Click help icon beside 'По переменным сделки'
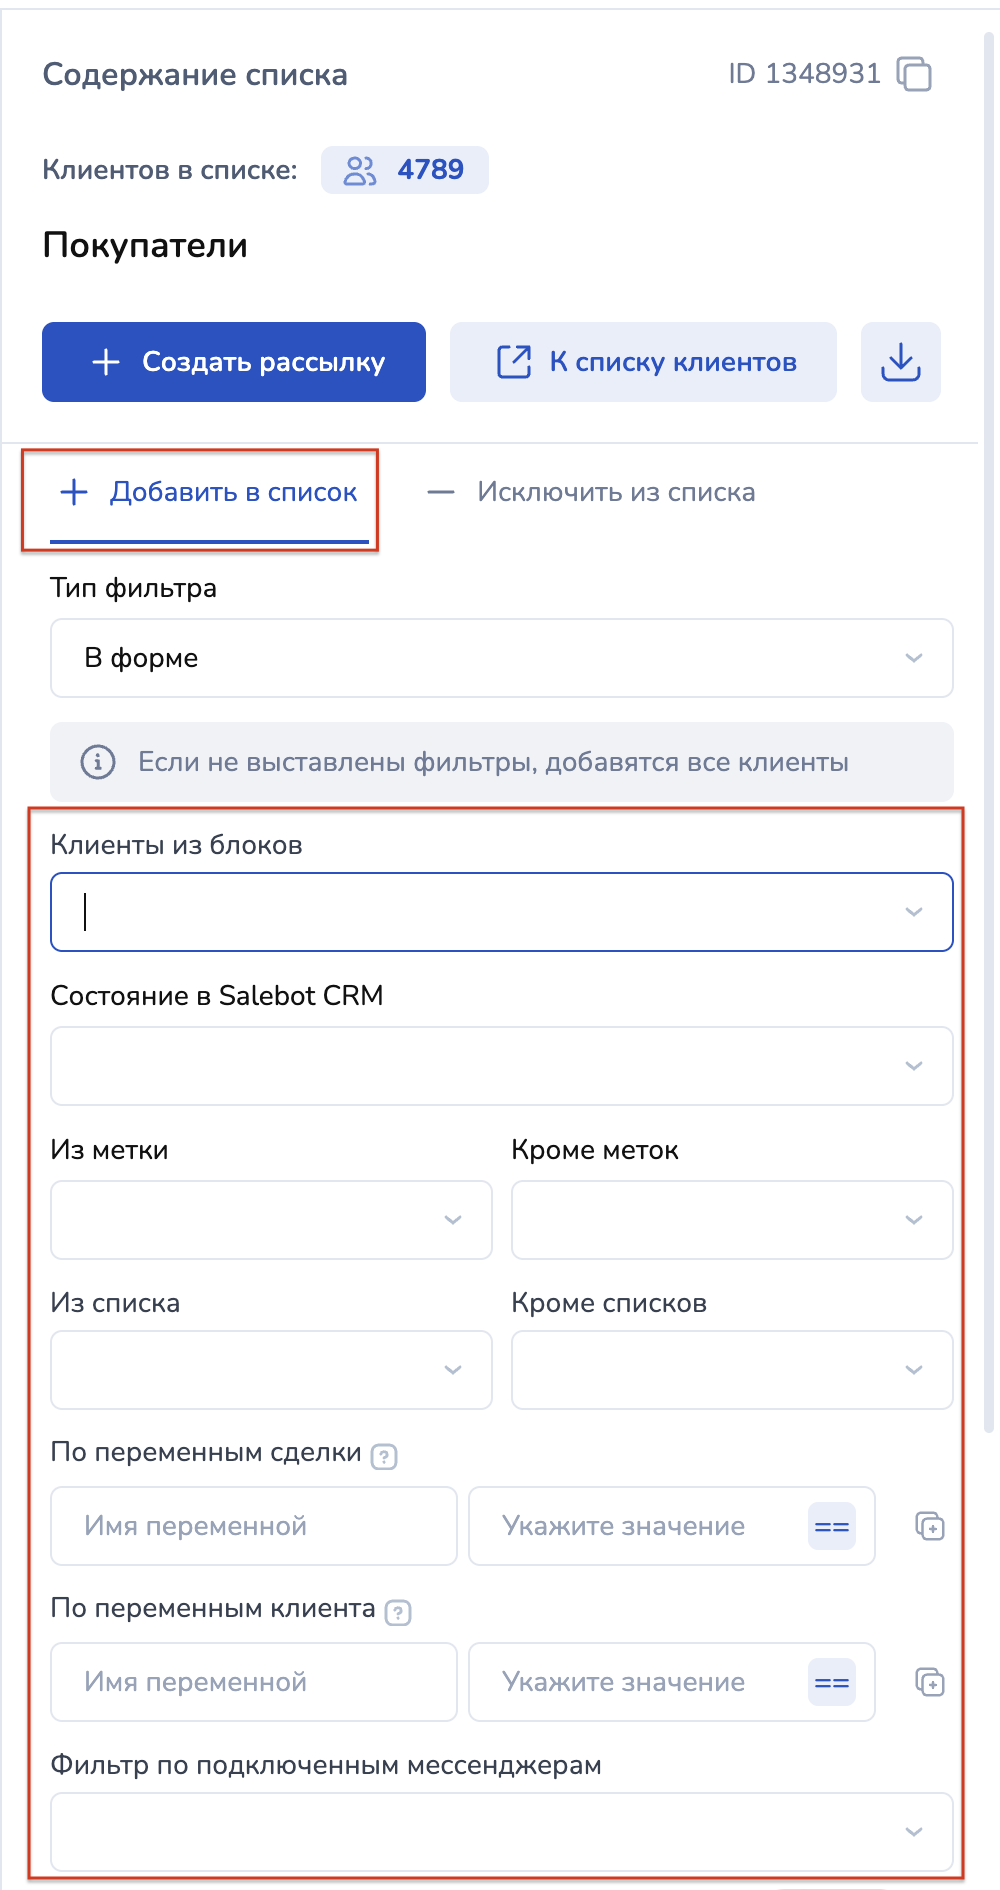This screenshot has width=1000, height=1890. click(x=384, y=1456)
